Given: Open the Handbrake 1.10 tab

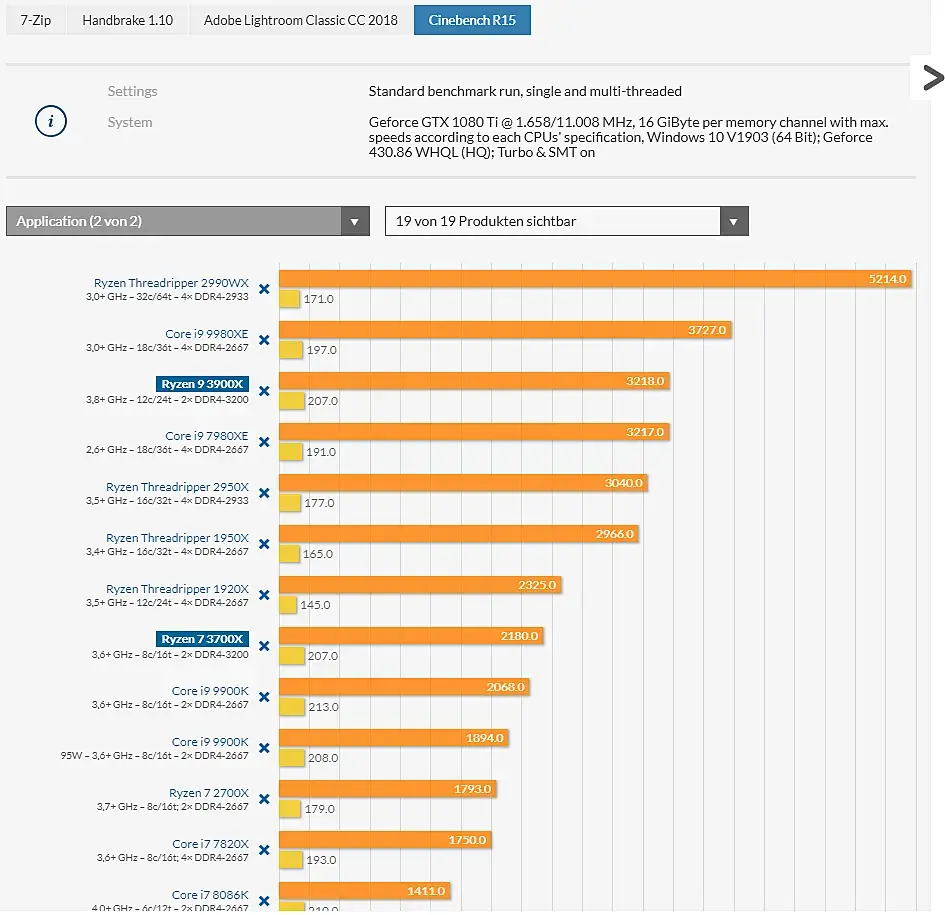Looking at the screenshot, I should [x=127, y=19].
